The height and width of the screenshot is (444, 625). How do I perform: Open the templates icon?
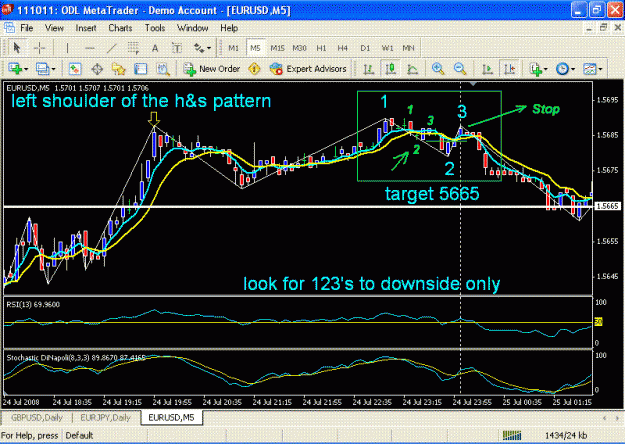[x=590, y=69]
